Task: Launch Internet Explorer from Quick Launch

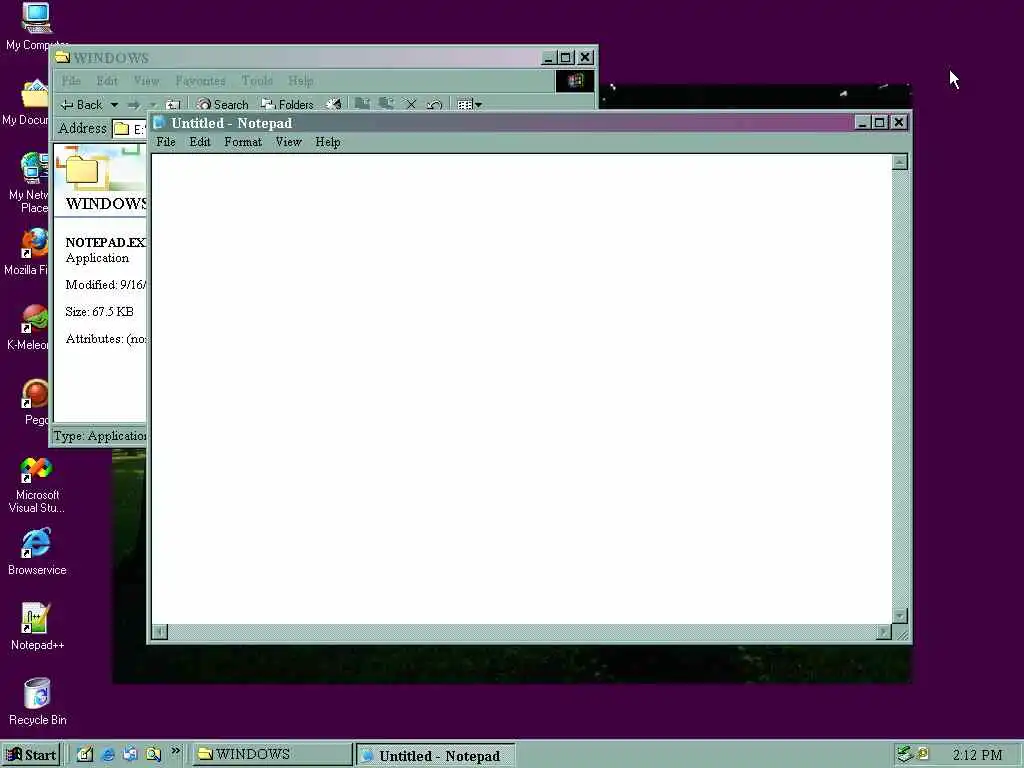Action: click(108, 754)
